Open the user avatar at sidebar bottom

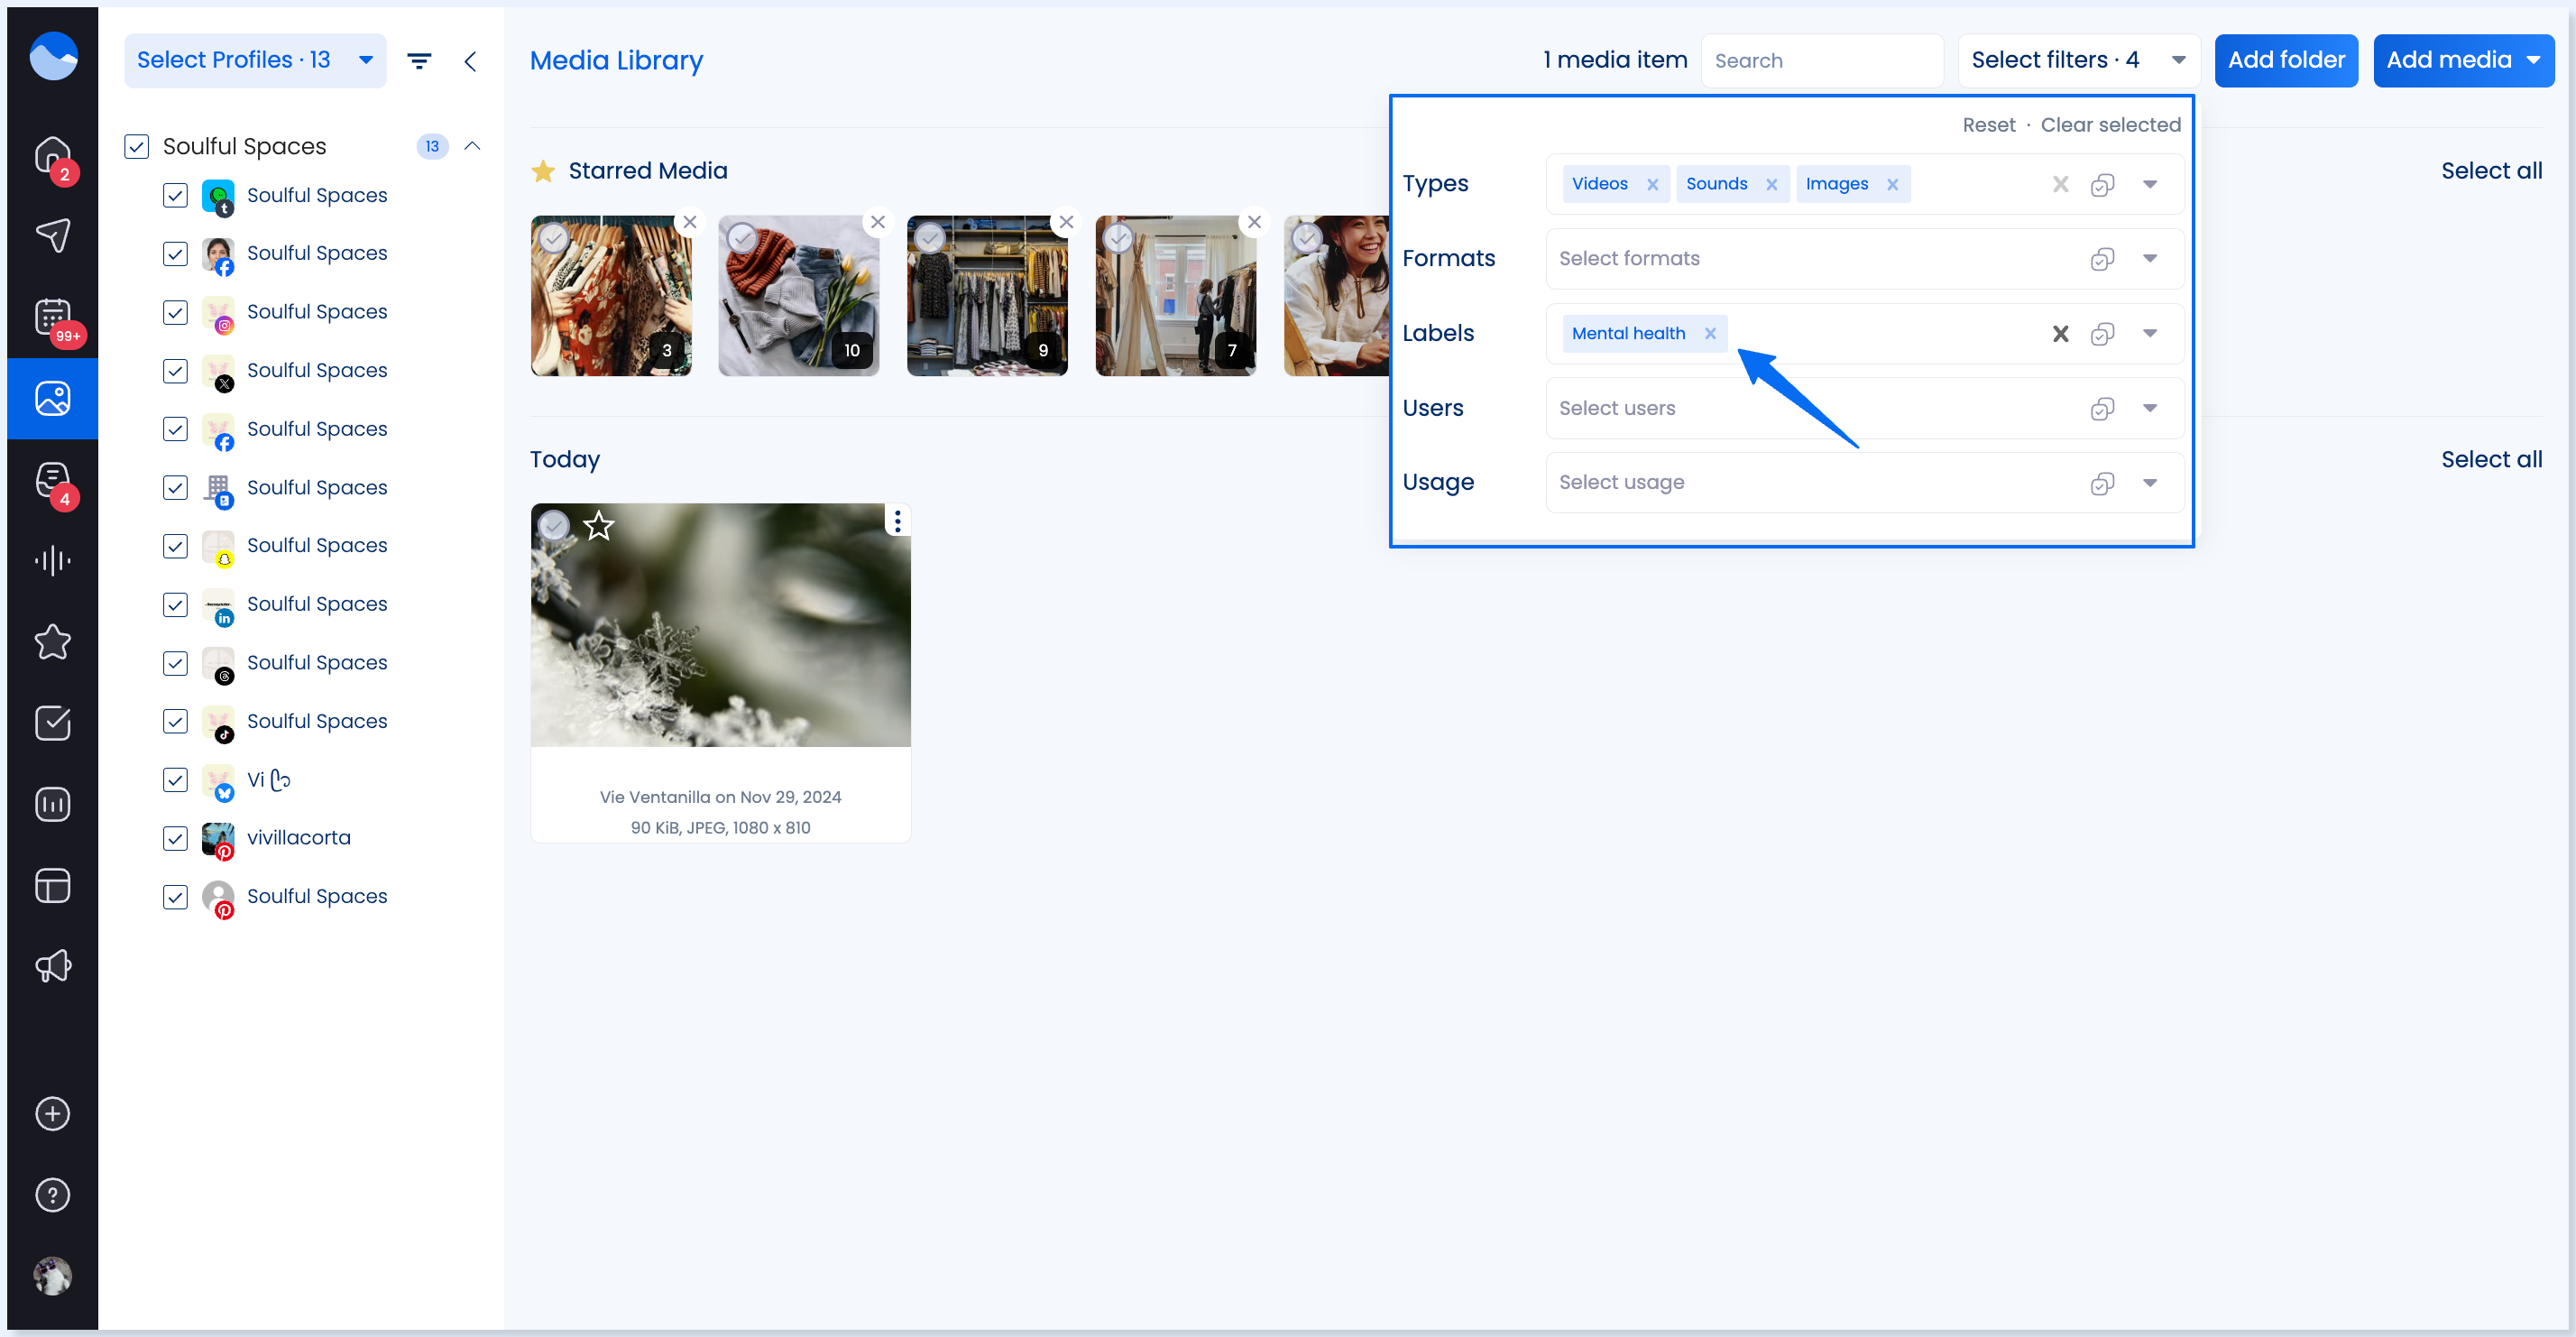pyautogui.click(x=52, y=1276)
